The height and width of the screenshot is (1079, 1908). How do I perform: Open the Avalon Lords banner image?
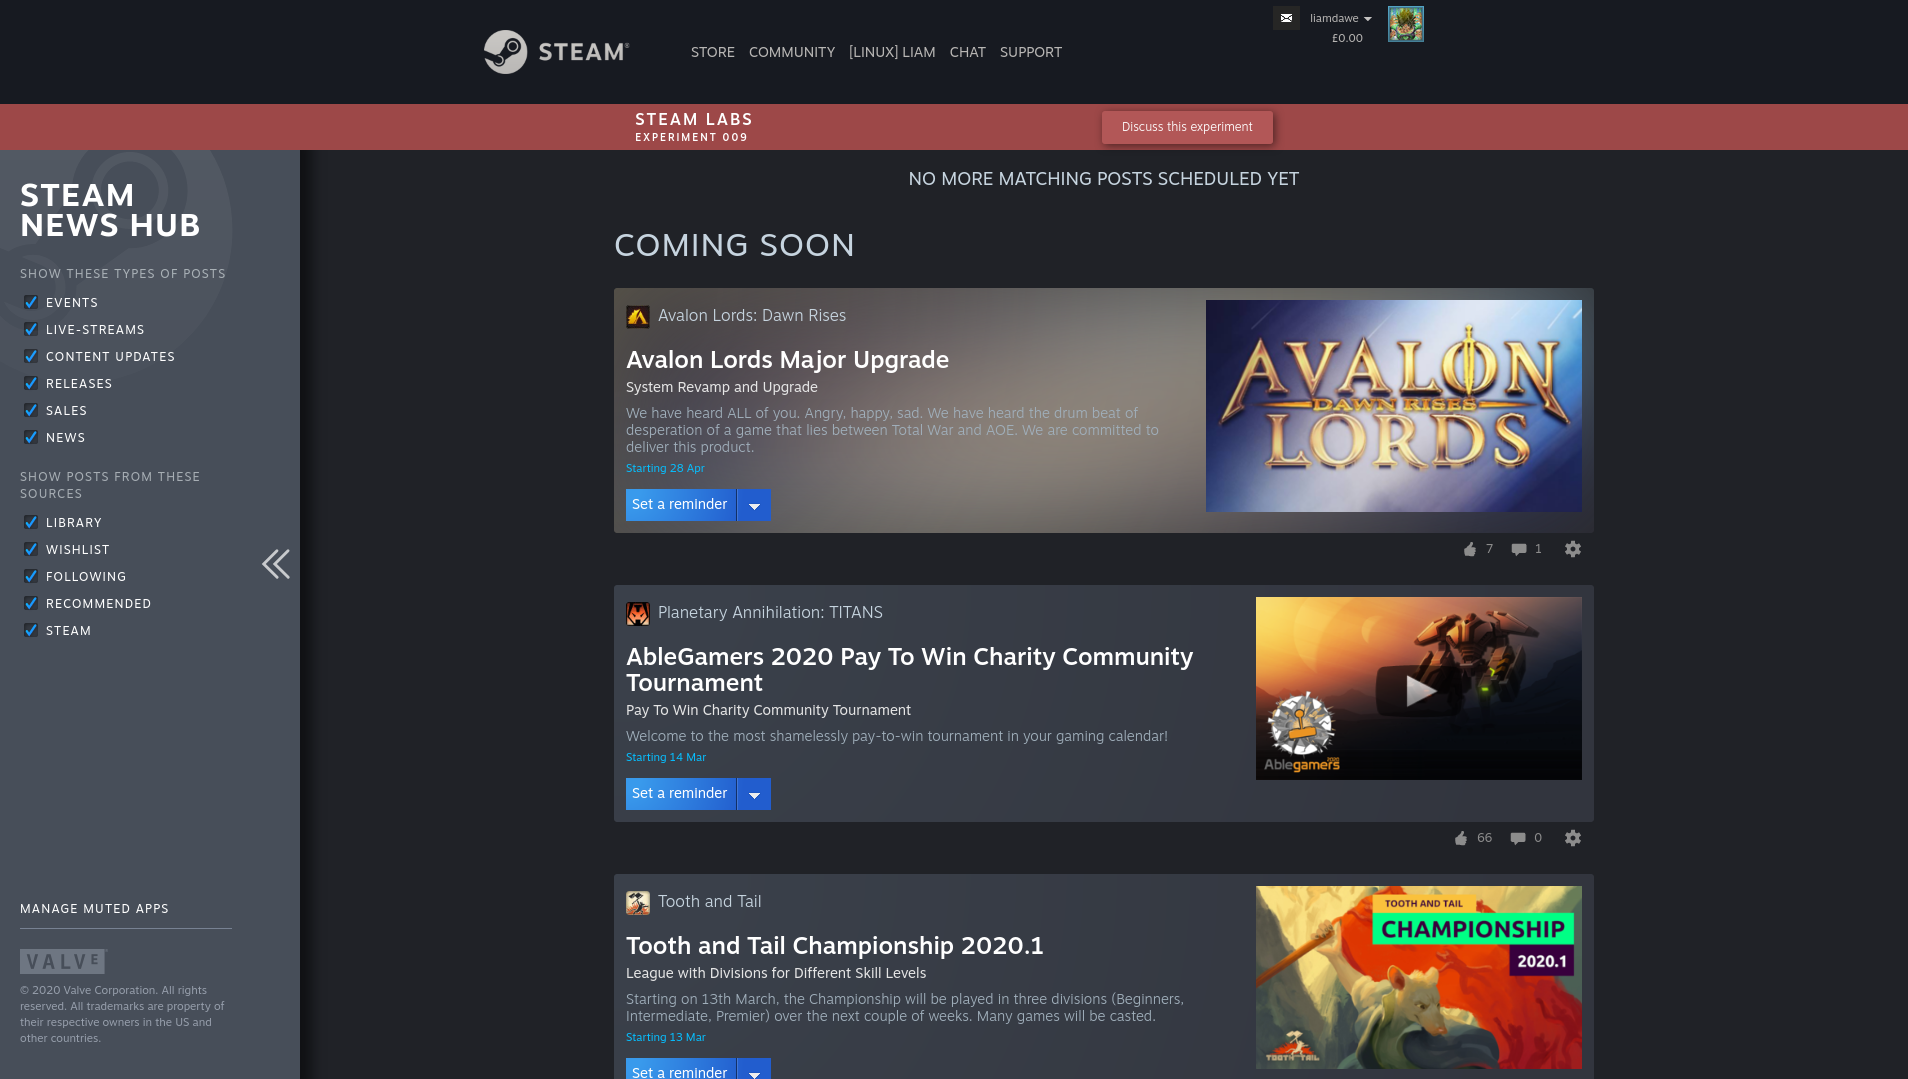click(x=1394, y=406)
